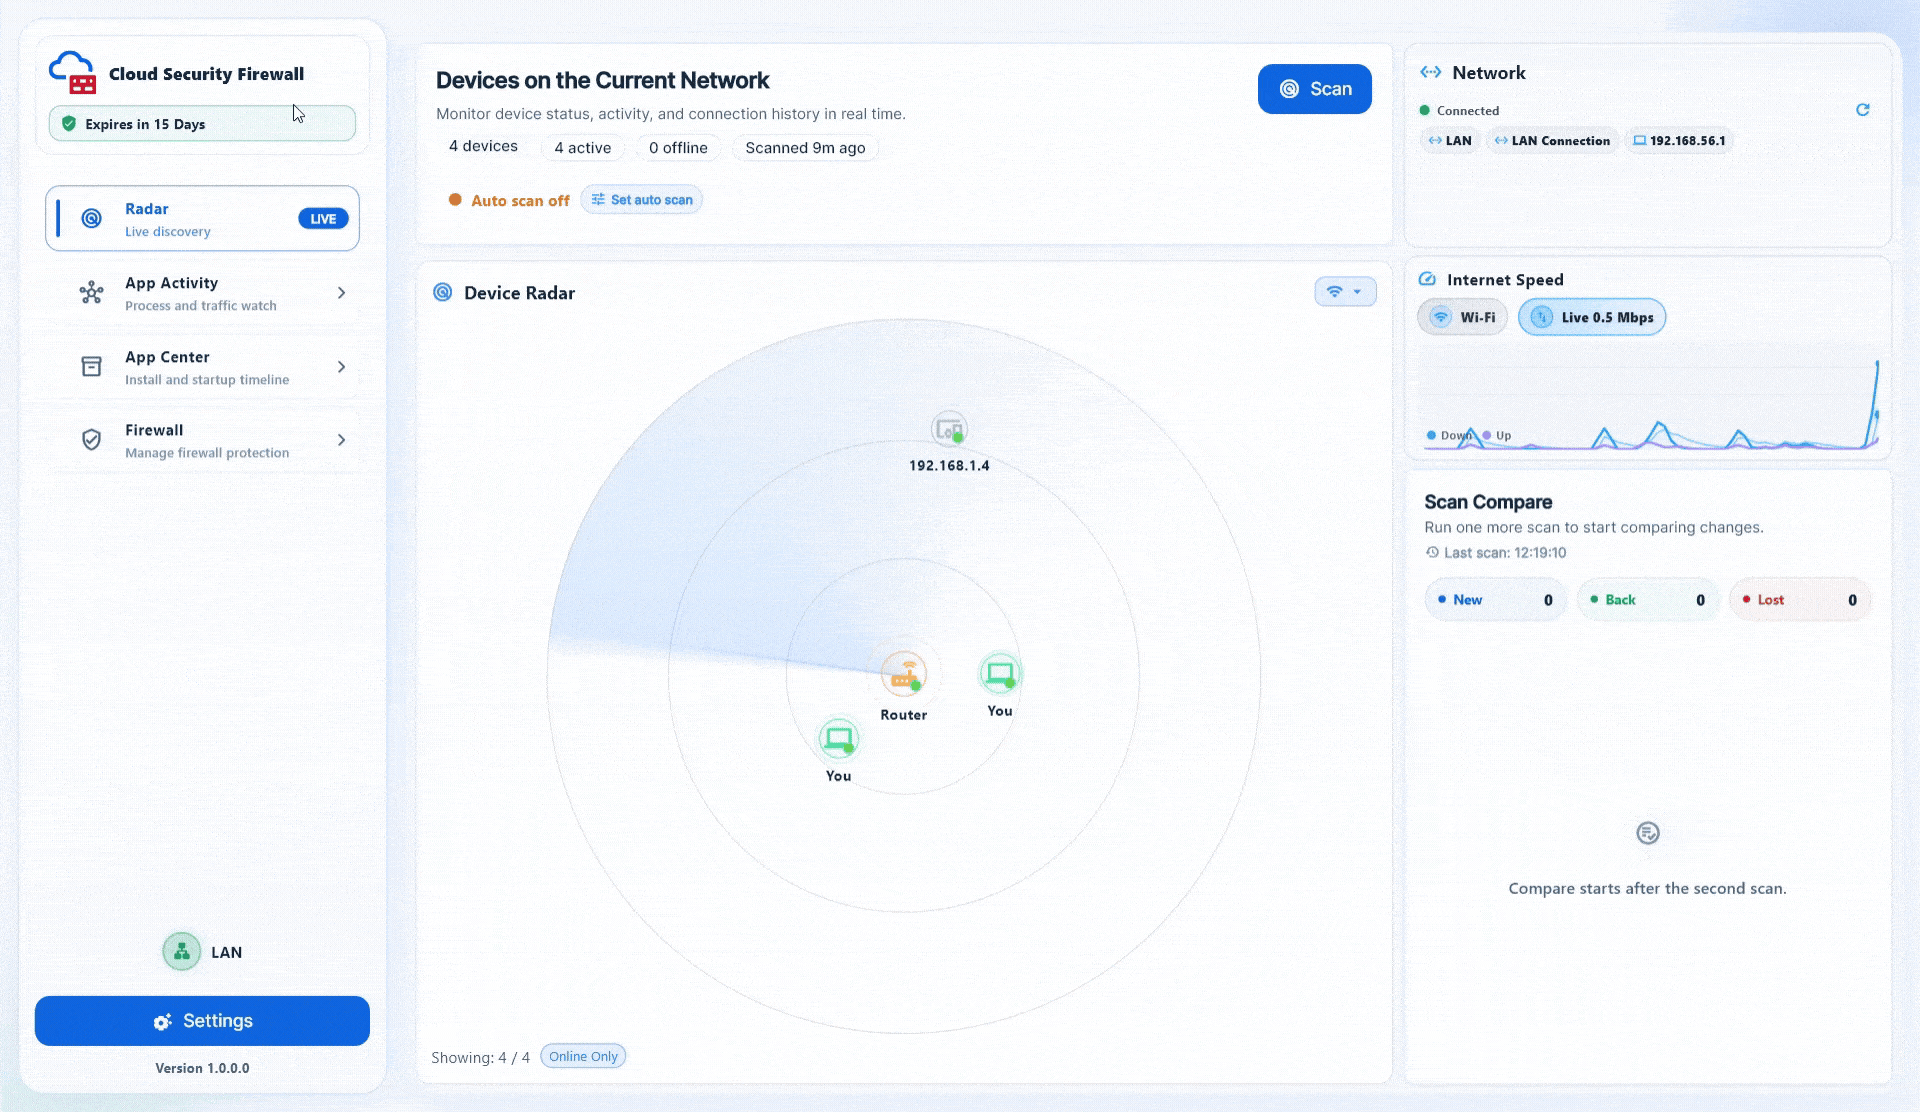The image size is (1920, 1112).
Task: Click the App Activity network icon
Action: coord(91,292)
